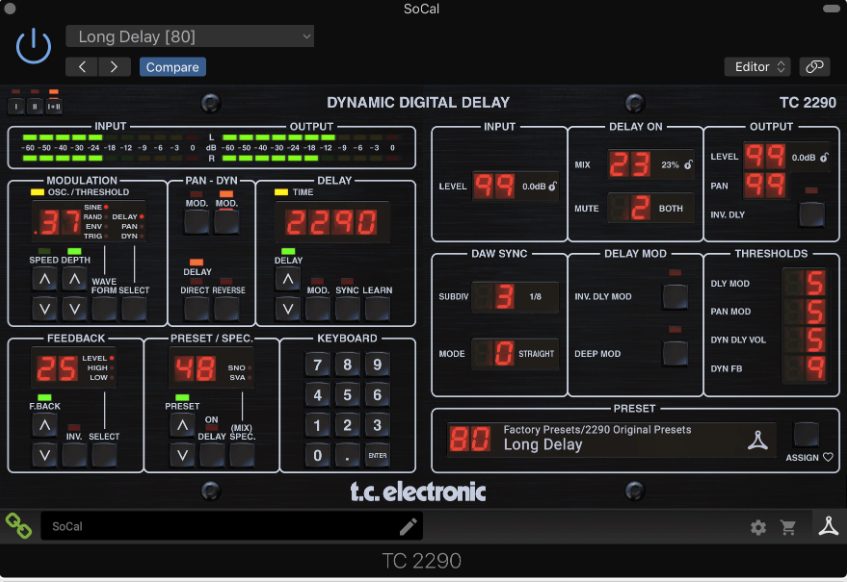Screen dimensions: 847x582
Task: Step PRESET up with up arrow
Action: tap(183, 425)
